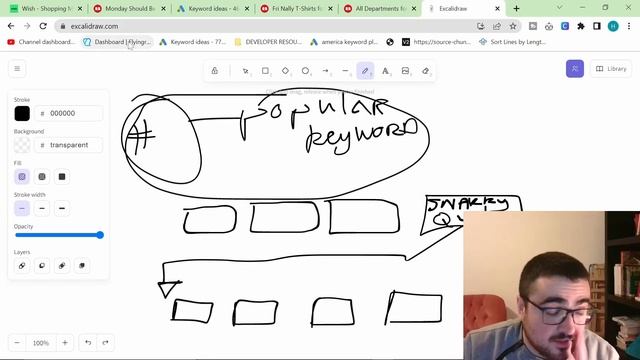Switch to the Monday Should Be tab

tap(130, 9)
